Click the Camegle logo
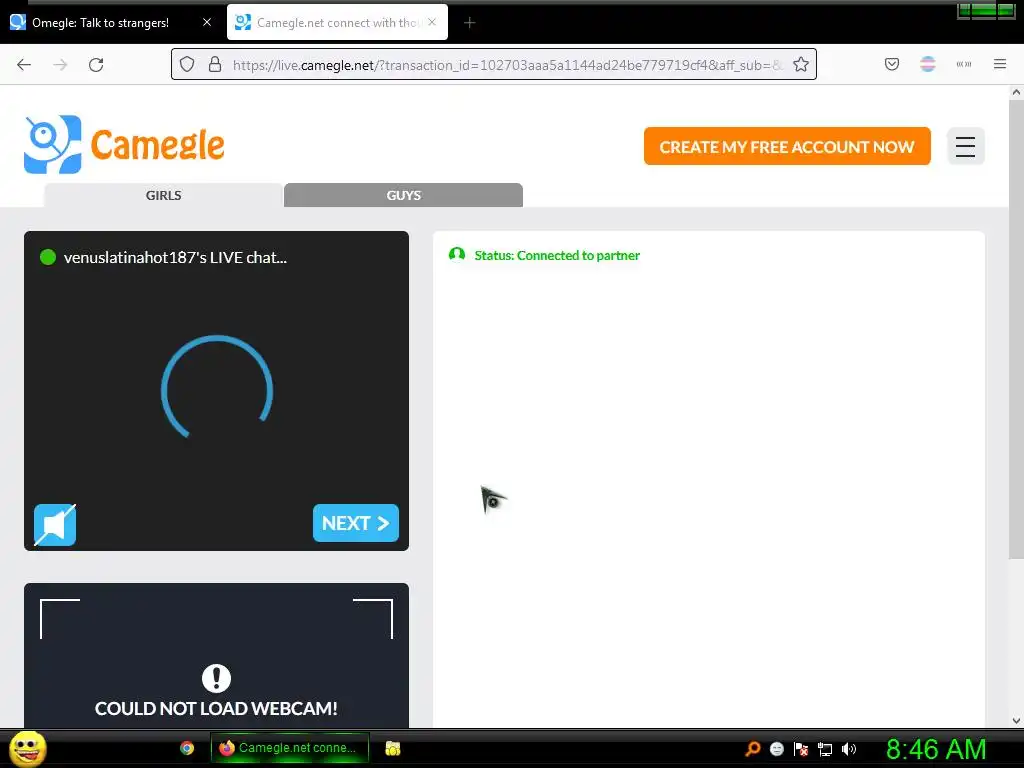 click(124, 144)
